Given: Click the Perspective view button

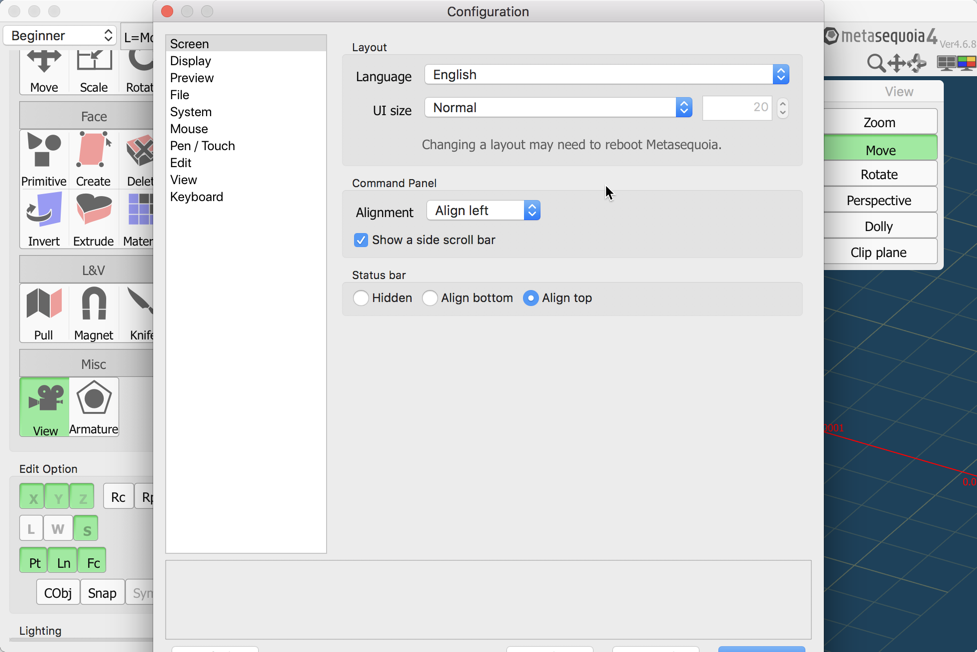Looking at the screenshot, I should click(x=880, y=199).
